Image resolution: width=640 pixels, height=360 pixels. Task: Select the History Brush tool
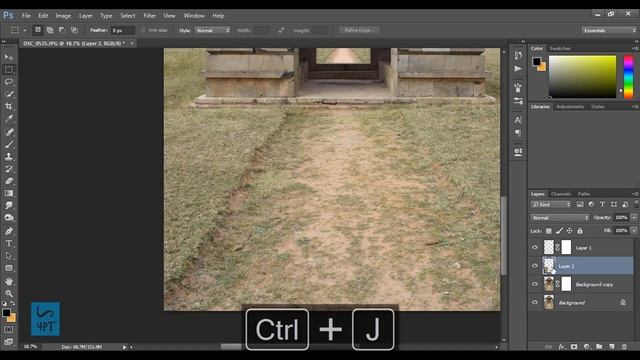tap(9, 169)
